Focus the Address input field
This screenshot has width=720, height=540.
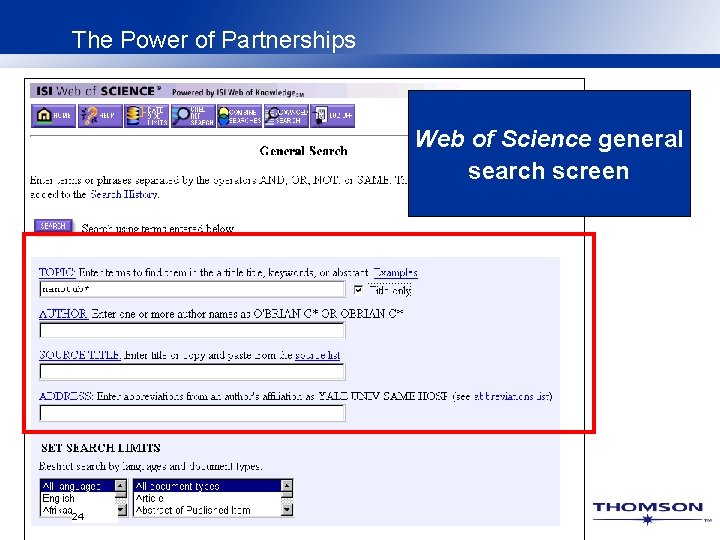point(192,413)
